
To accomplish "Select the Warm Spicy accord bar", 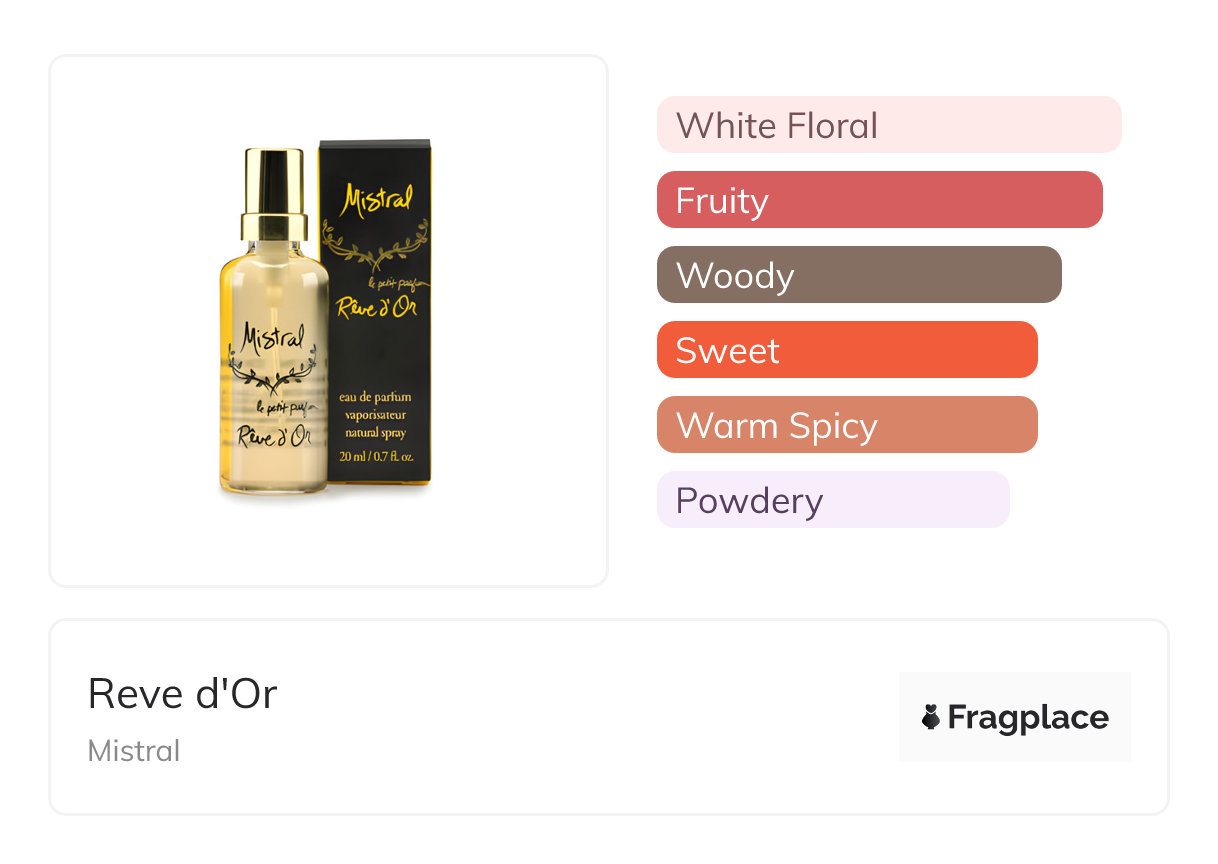I will click(x=846, y=425).
